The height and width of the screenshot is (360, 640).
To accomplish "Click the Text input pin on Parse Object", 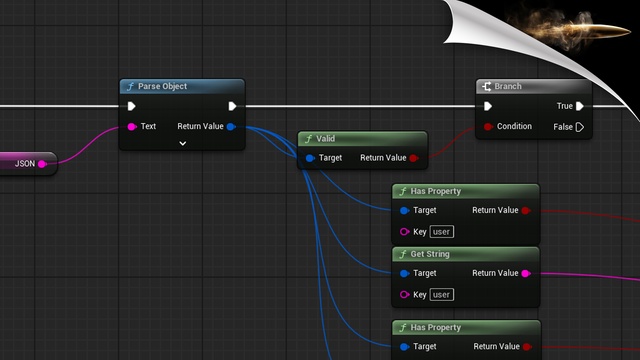I will [132, 127].
